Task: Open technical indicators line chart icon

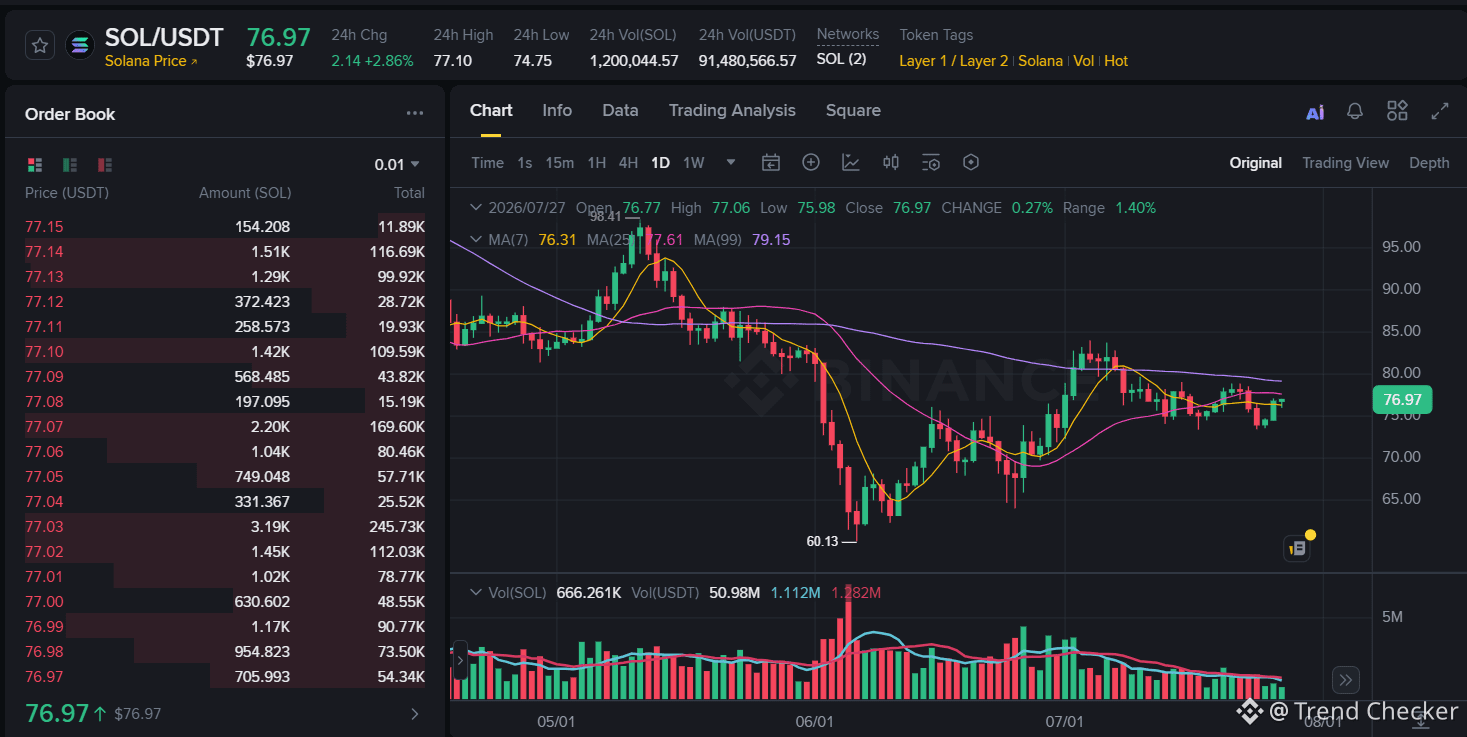Action: (x=851, y=163)
